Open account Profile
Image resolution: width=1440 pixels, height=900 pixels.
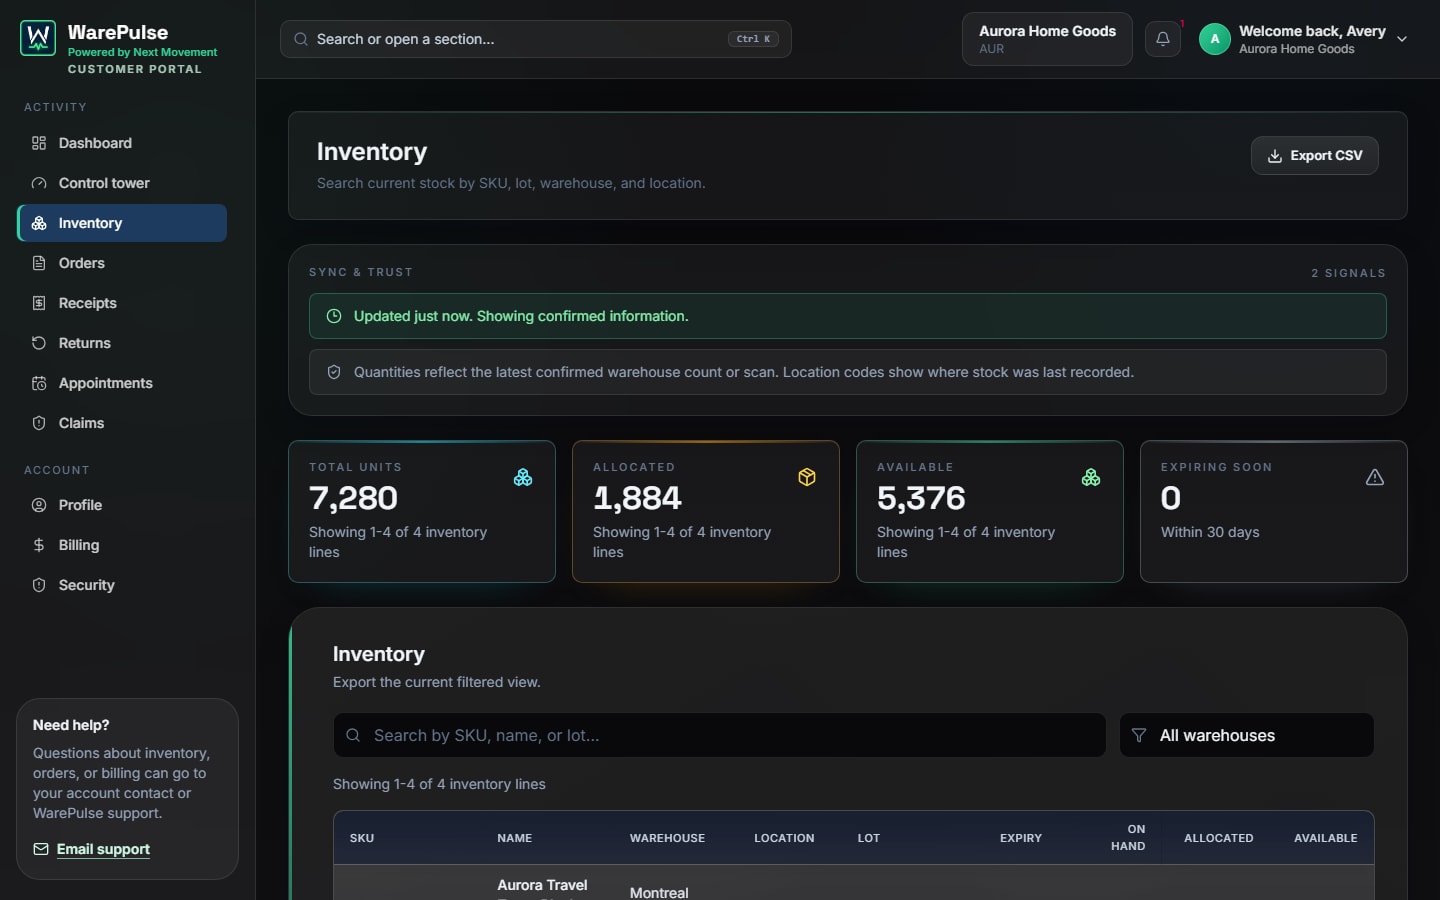point(122,505)
